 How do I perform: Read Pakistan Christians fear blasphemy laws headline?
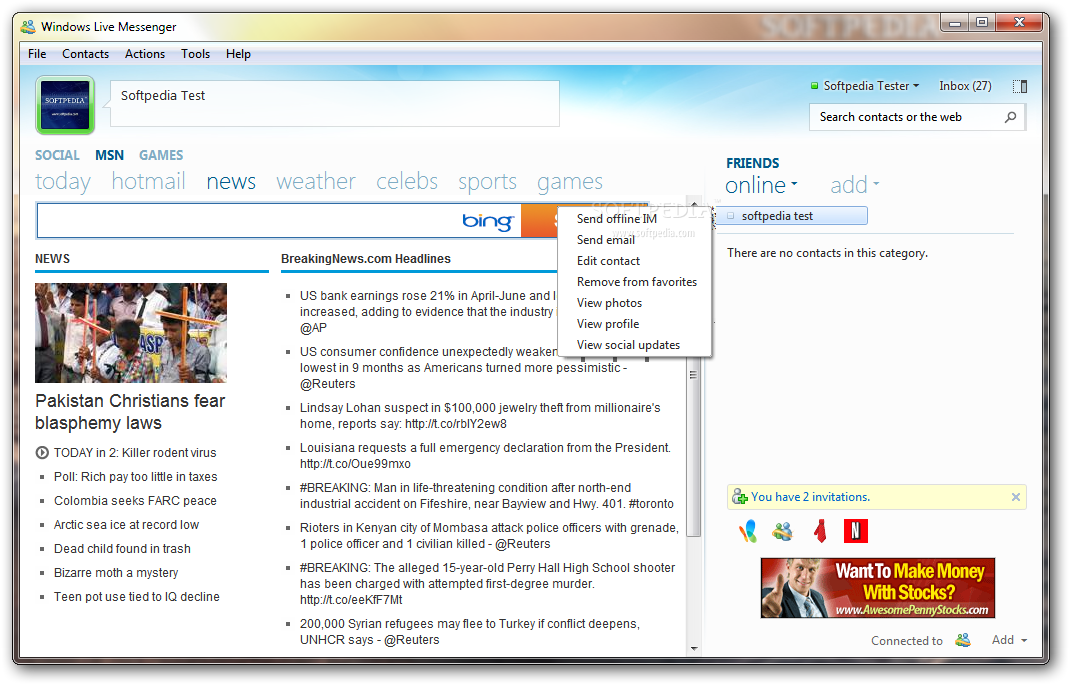point(130,411)
